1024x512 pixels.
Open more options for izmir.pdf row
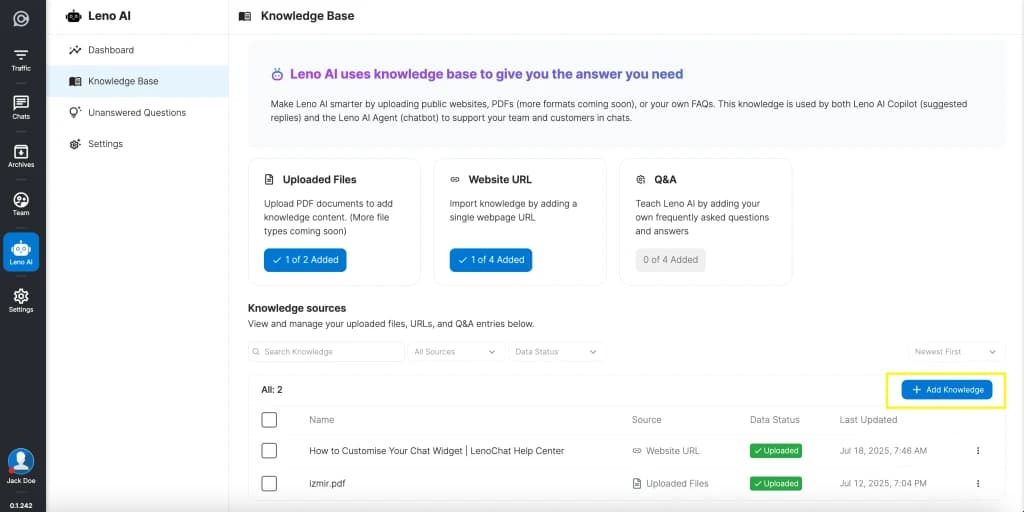tap(978, 483)
